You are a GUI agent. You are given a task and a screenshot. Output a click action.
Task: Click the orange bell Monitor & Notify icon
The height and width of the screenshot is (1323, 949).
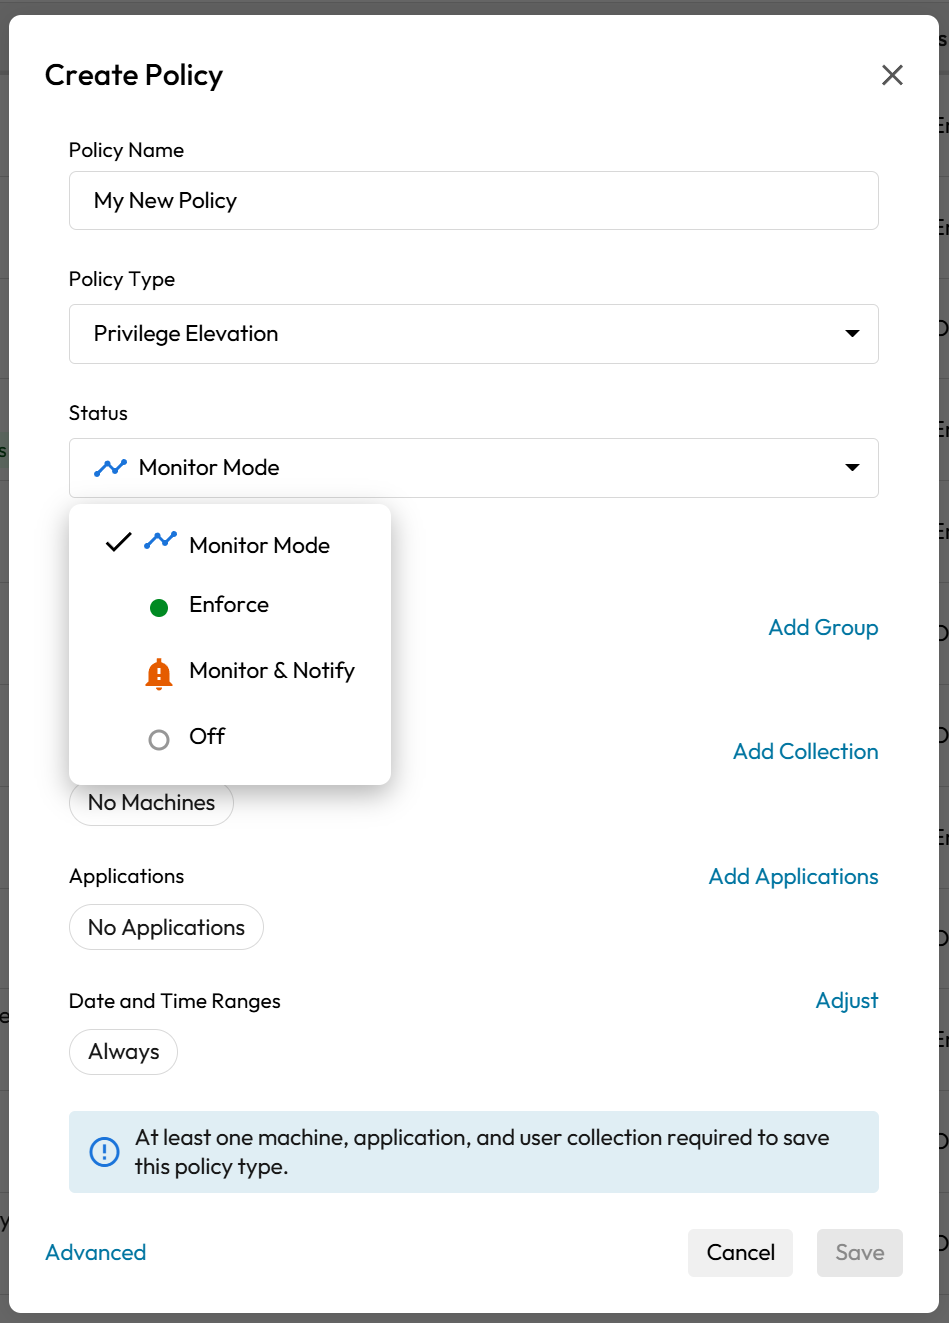tap(158, 674)
